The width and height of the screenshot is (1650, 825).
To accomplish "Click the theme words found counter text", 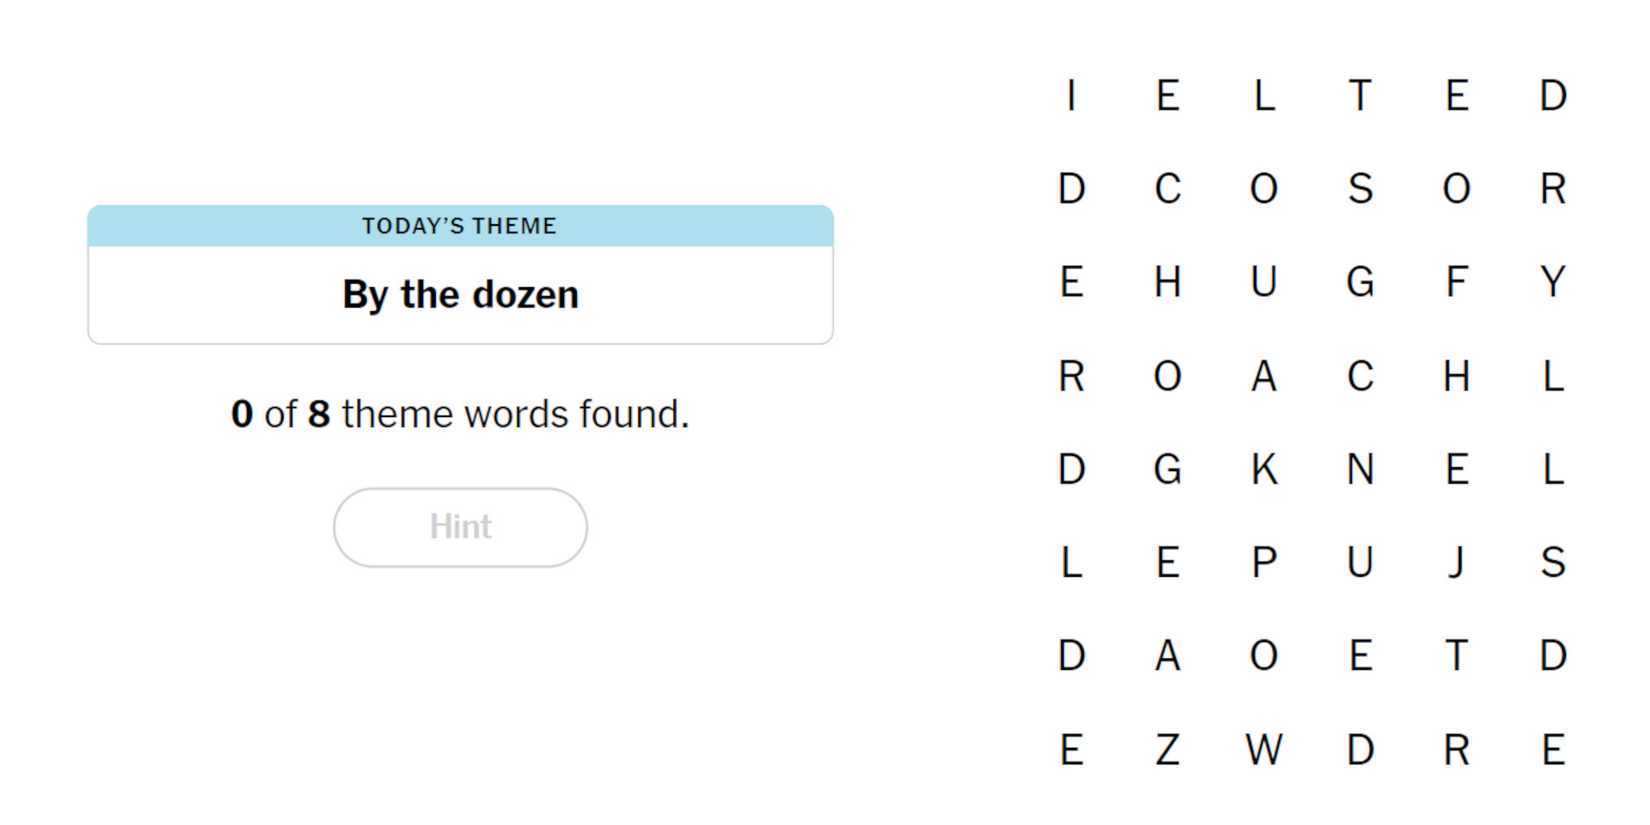I will (460, 414).
